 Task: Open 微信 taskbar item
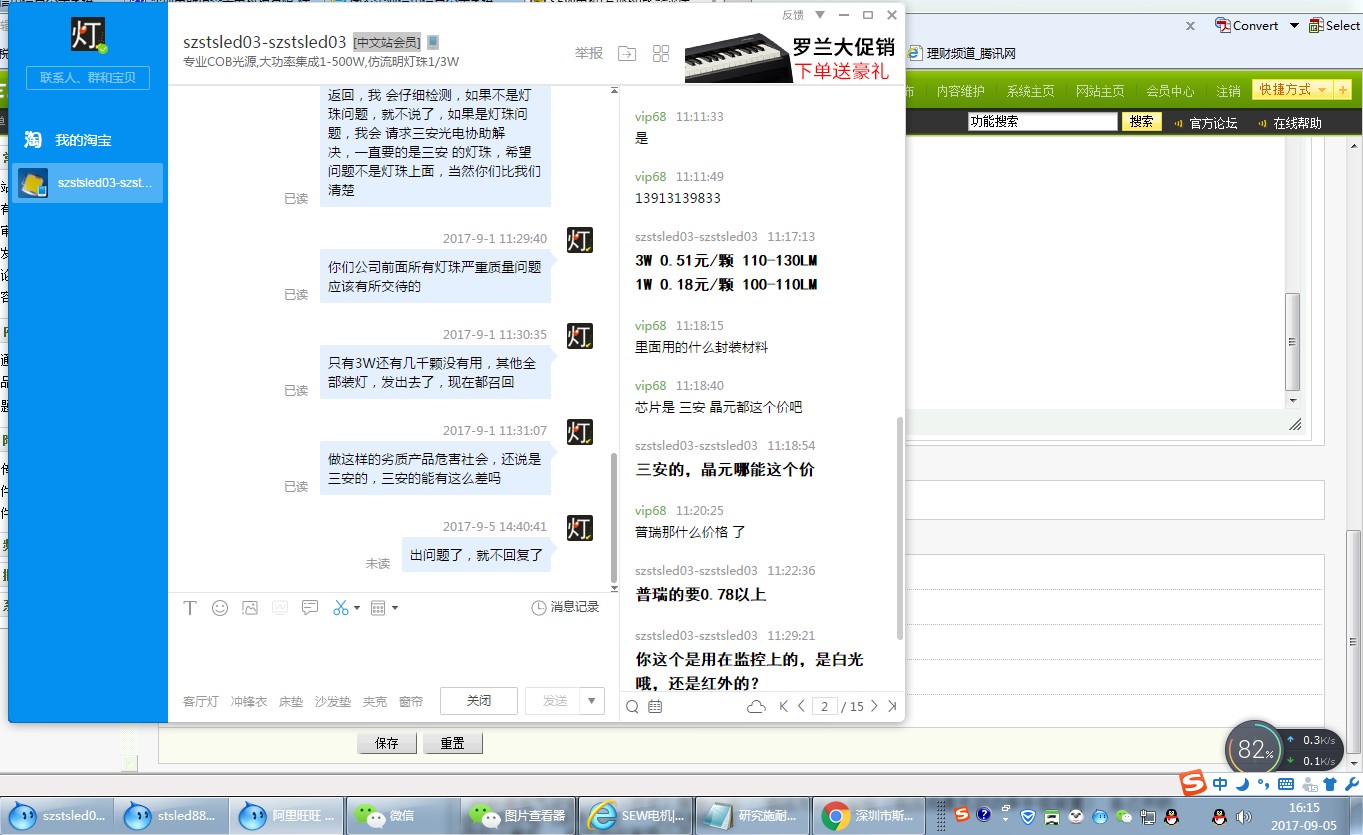coord(401,816)
